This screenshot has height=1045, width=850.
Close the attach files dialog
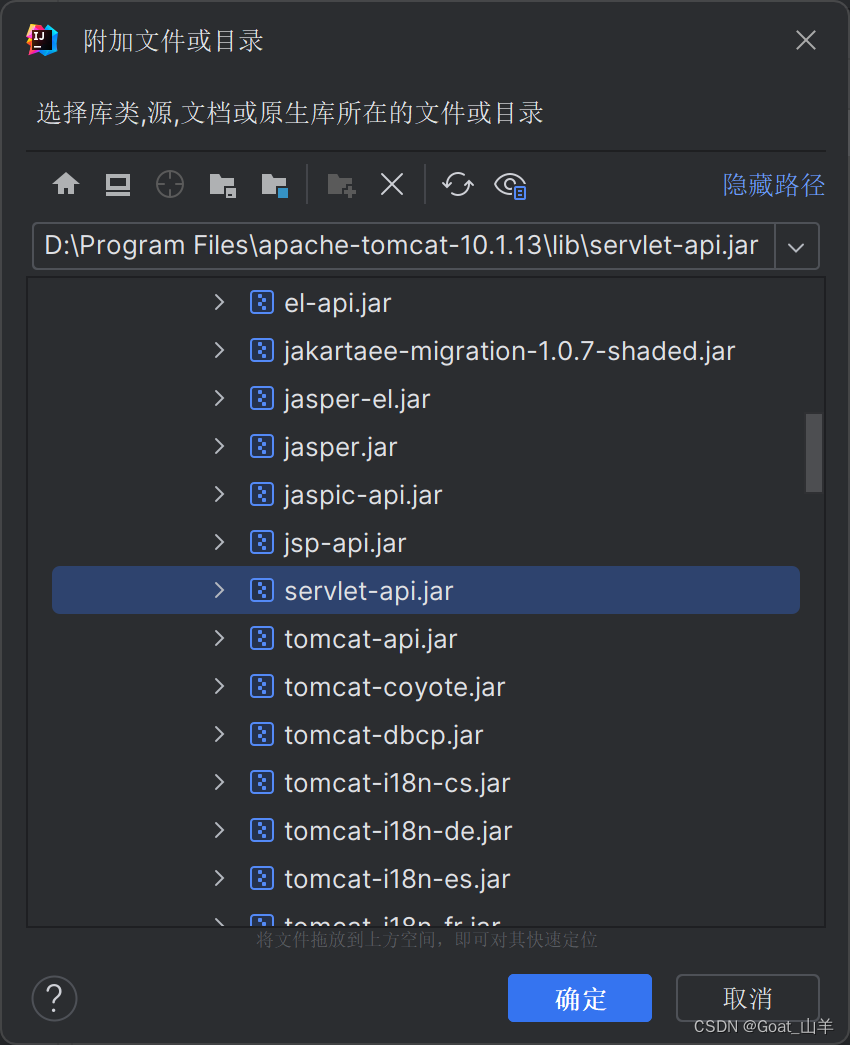pyautogui.click(x=806, y=40)
